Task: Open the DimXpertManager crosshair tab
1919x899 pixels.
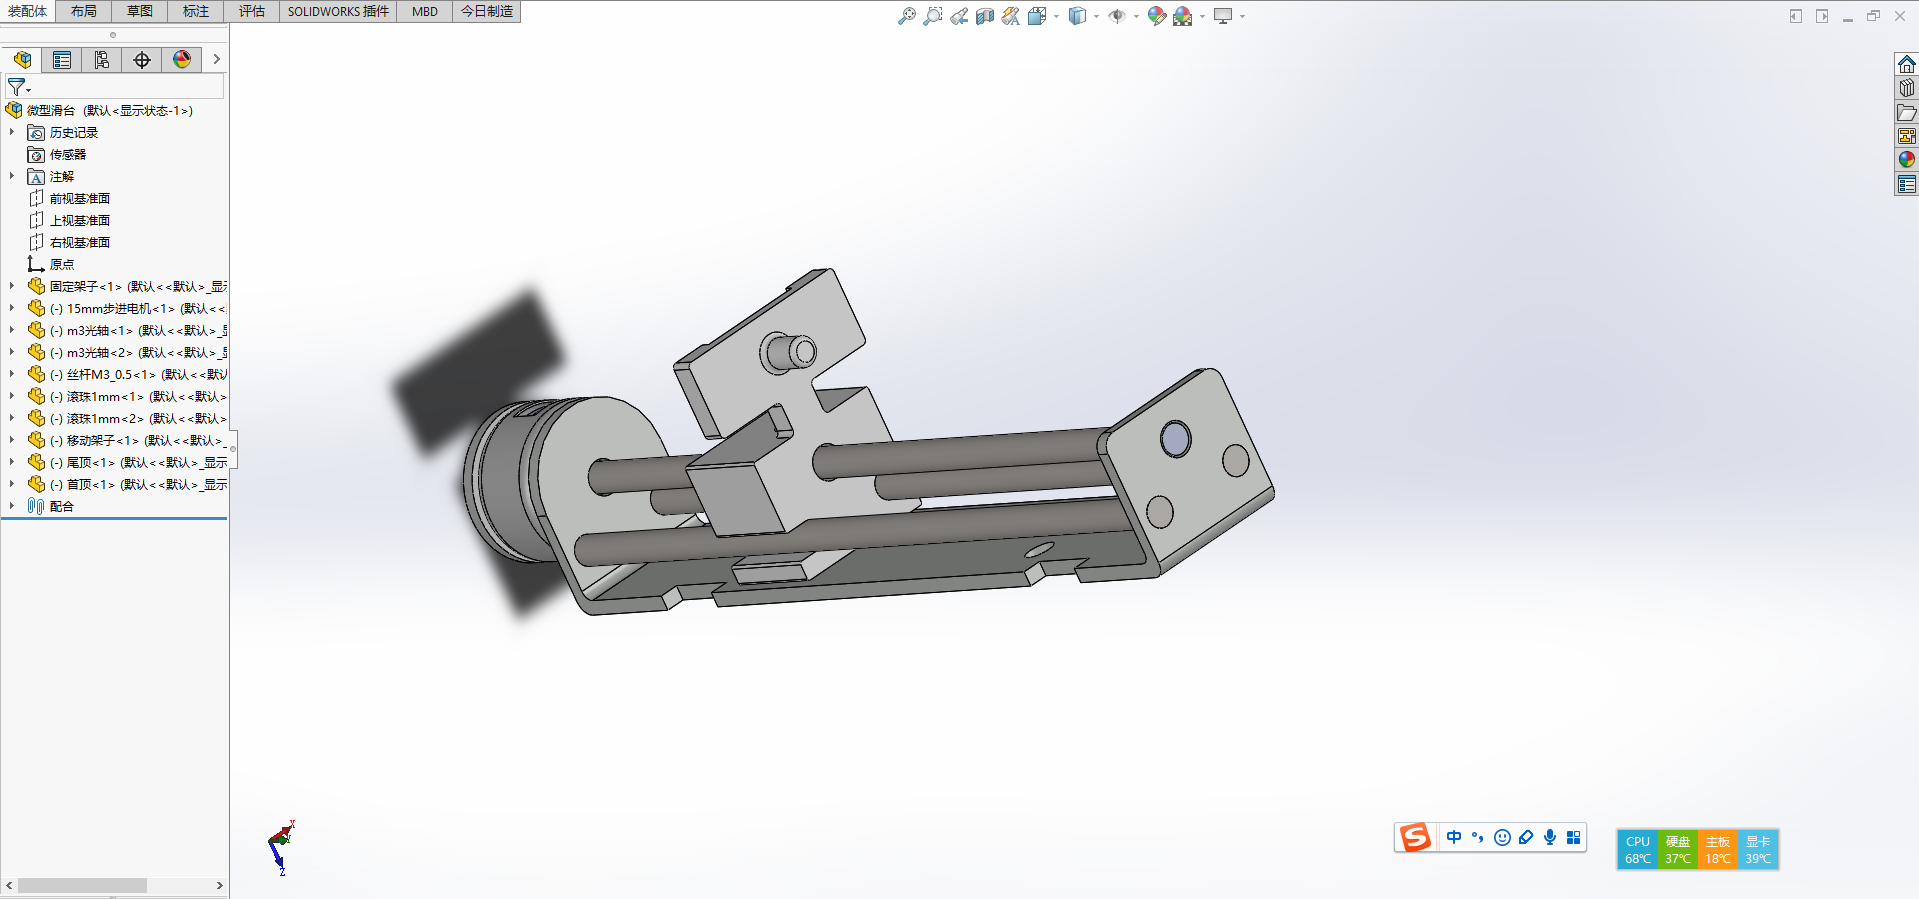Action: pyautogui.click(x=142, y=60)
